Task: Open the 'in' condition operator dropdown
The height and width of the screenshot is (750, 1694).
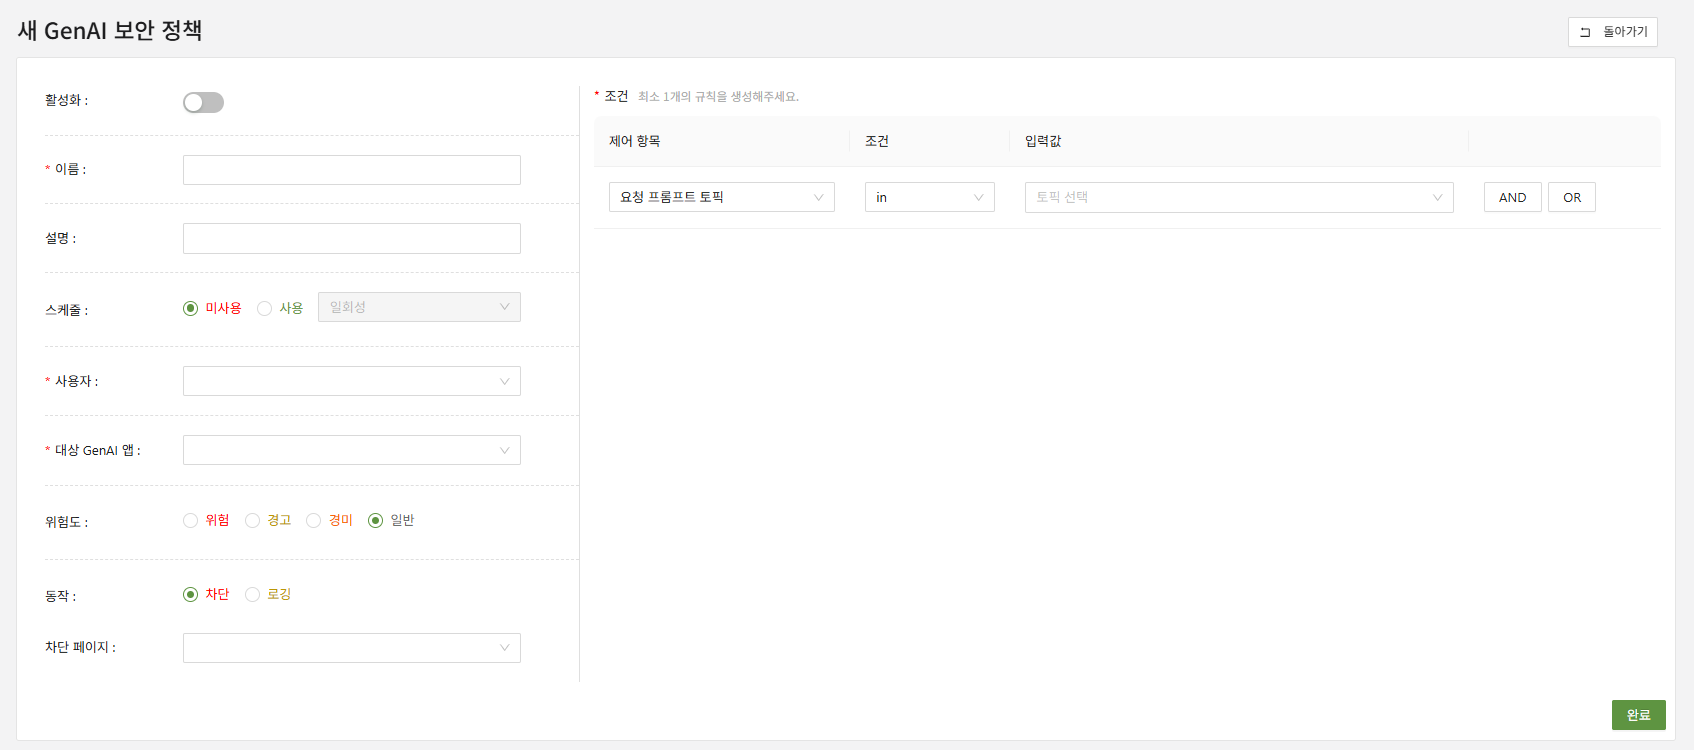Action: 929,197
